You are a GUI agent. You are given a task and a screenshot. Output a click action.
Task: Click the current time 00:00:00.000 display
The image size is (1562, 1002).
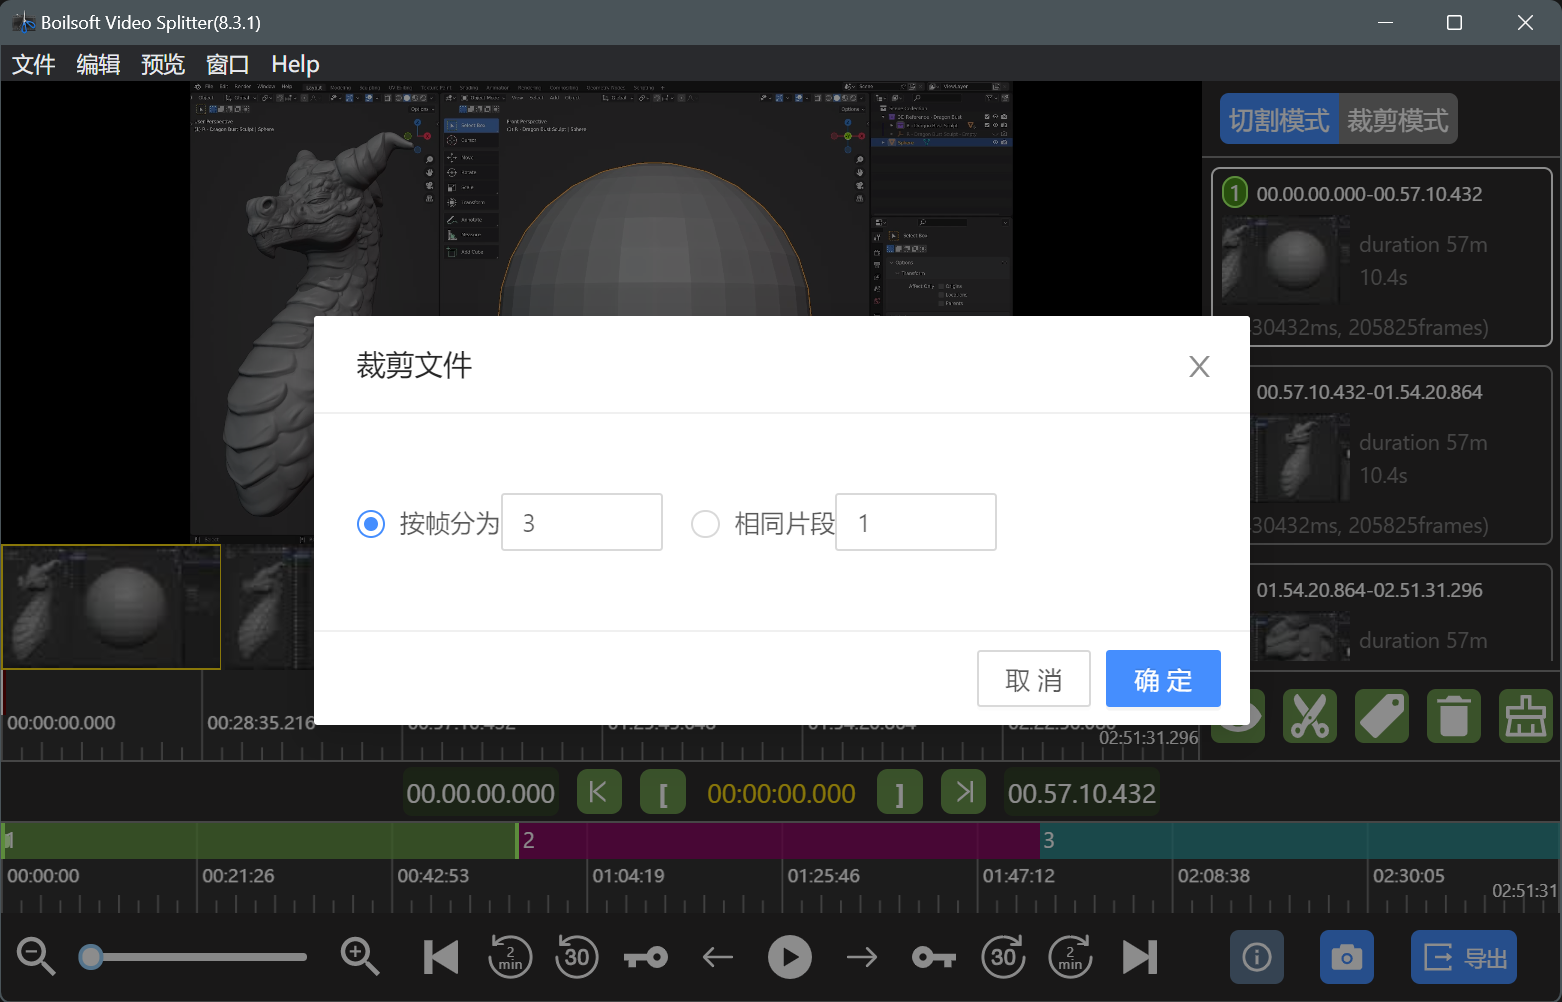(781, 793)
